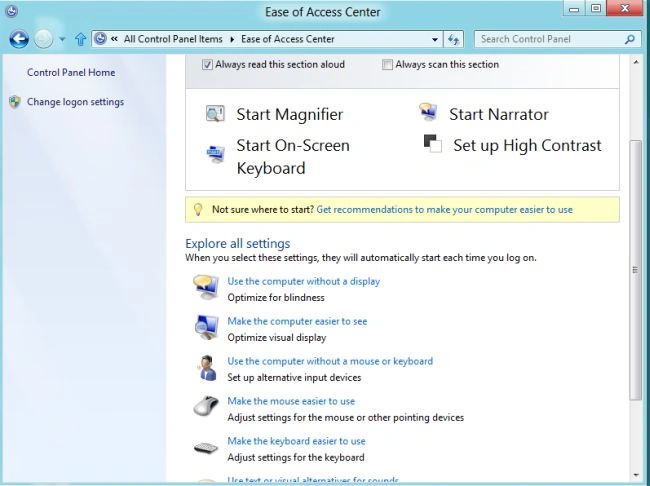This screenshot has width=650, height=486.
Task: Click the computer without a display icon
Action: point(206,287)
